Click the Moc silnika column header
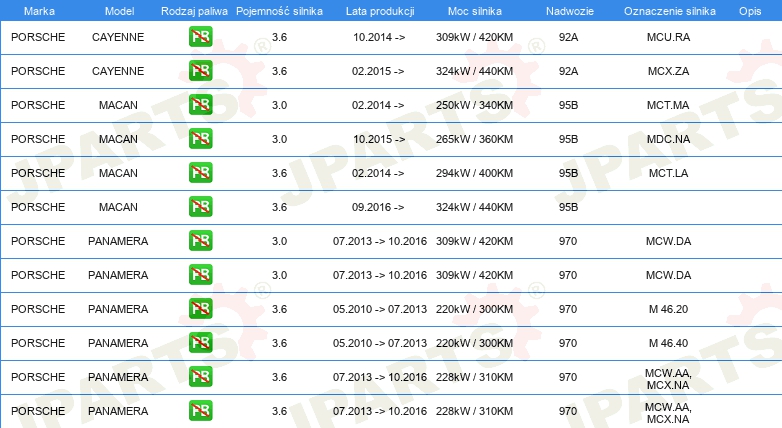The image size is (782, 428). (x=475, y=11)
